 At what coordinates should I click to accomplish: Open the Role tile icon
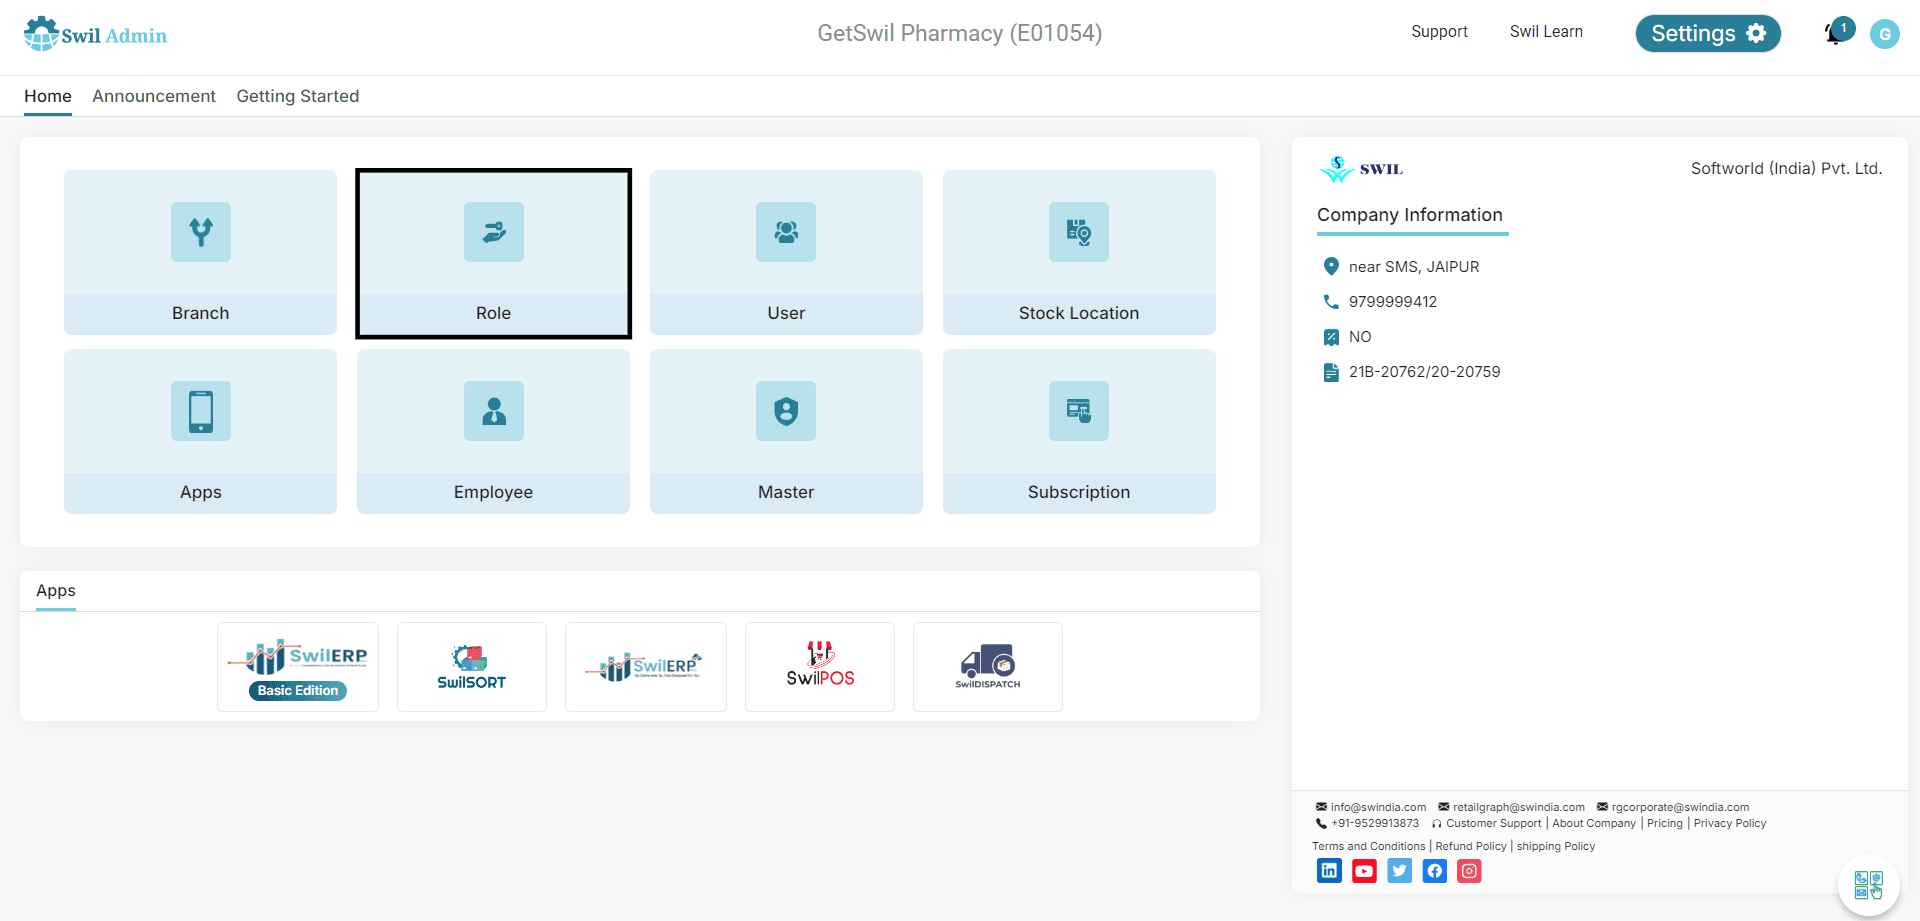pos(493,232)
